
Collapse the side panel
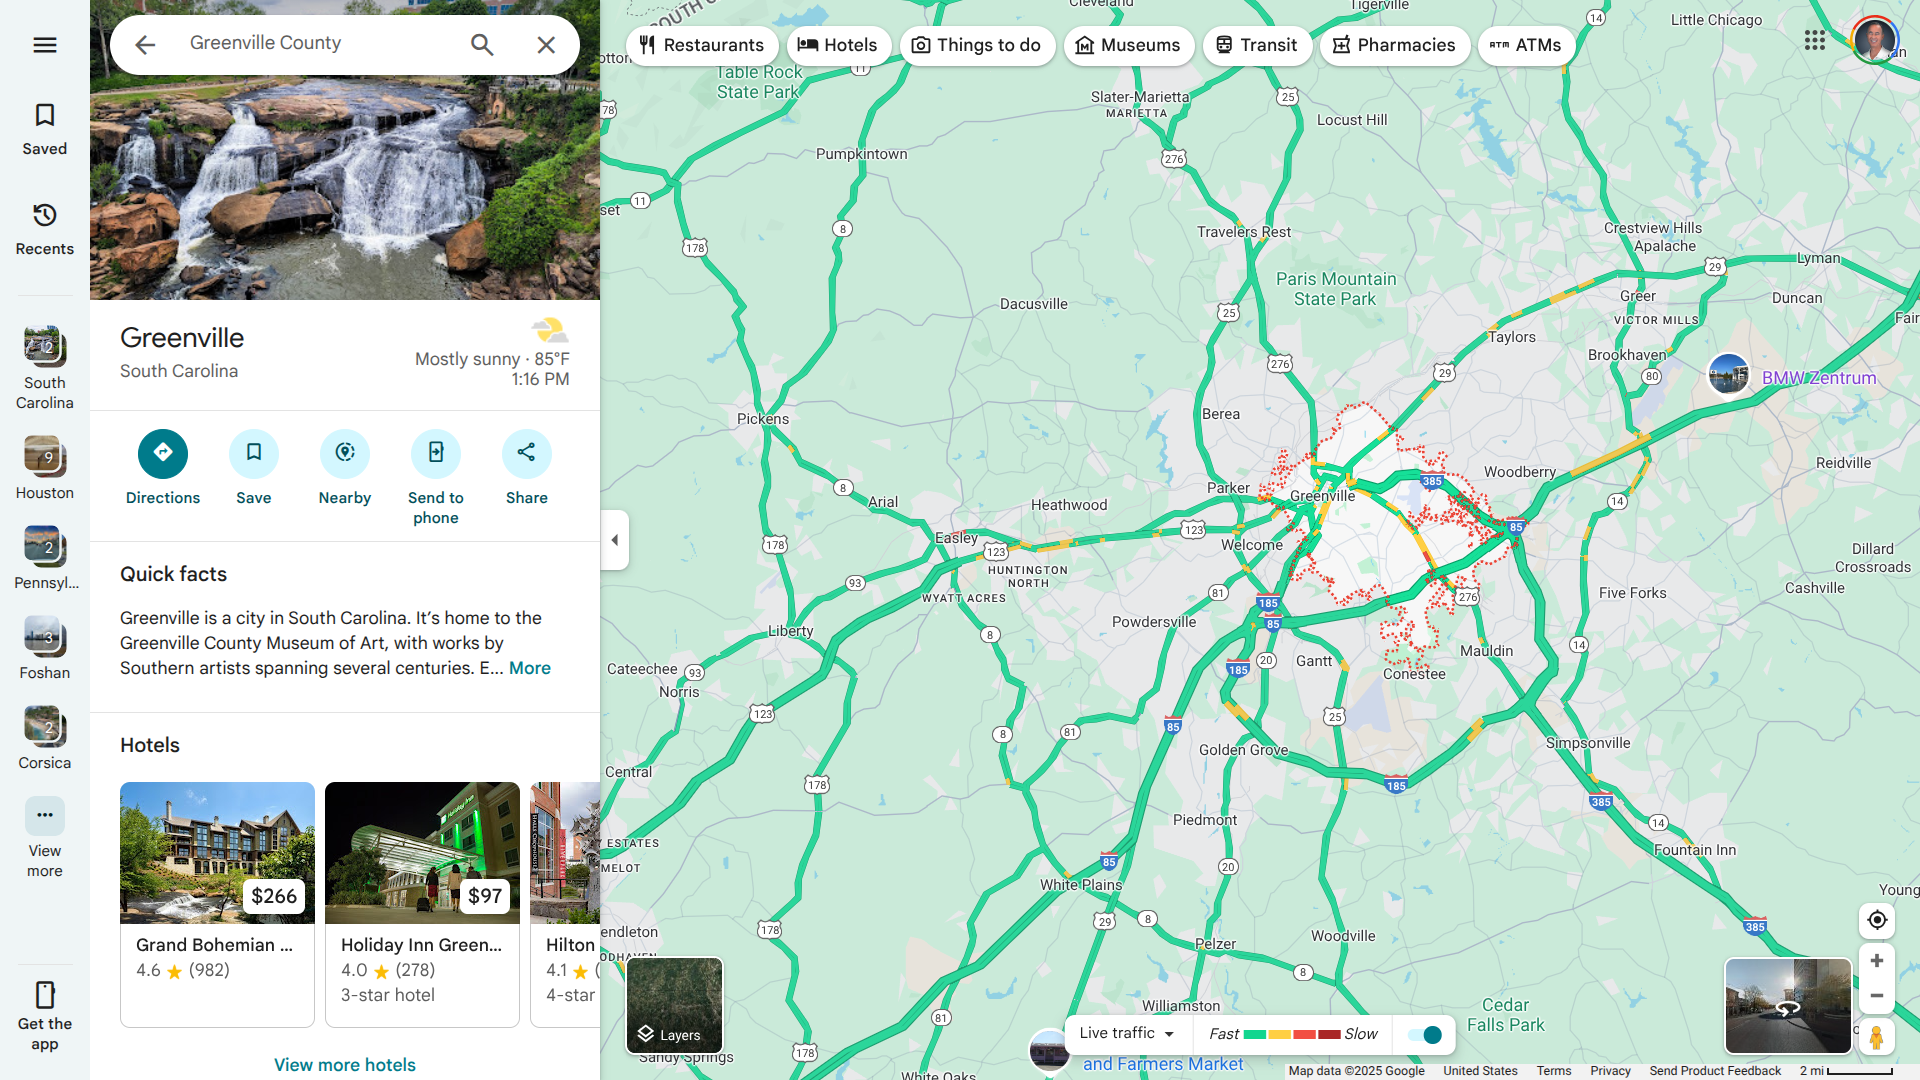[x=615, y=540]
